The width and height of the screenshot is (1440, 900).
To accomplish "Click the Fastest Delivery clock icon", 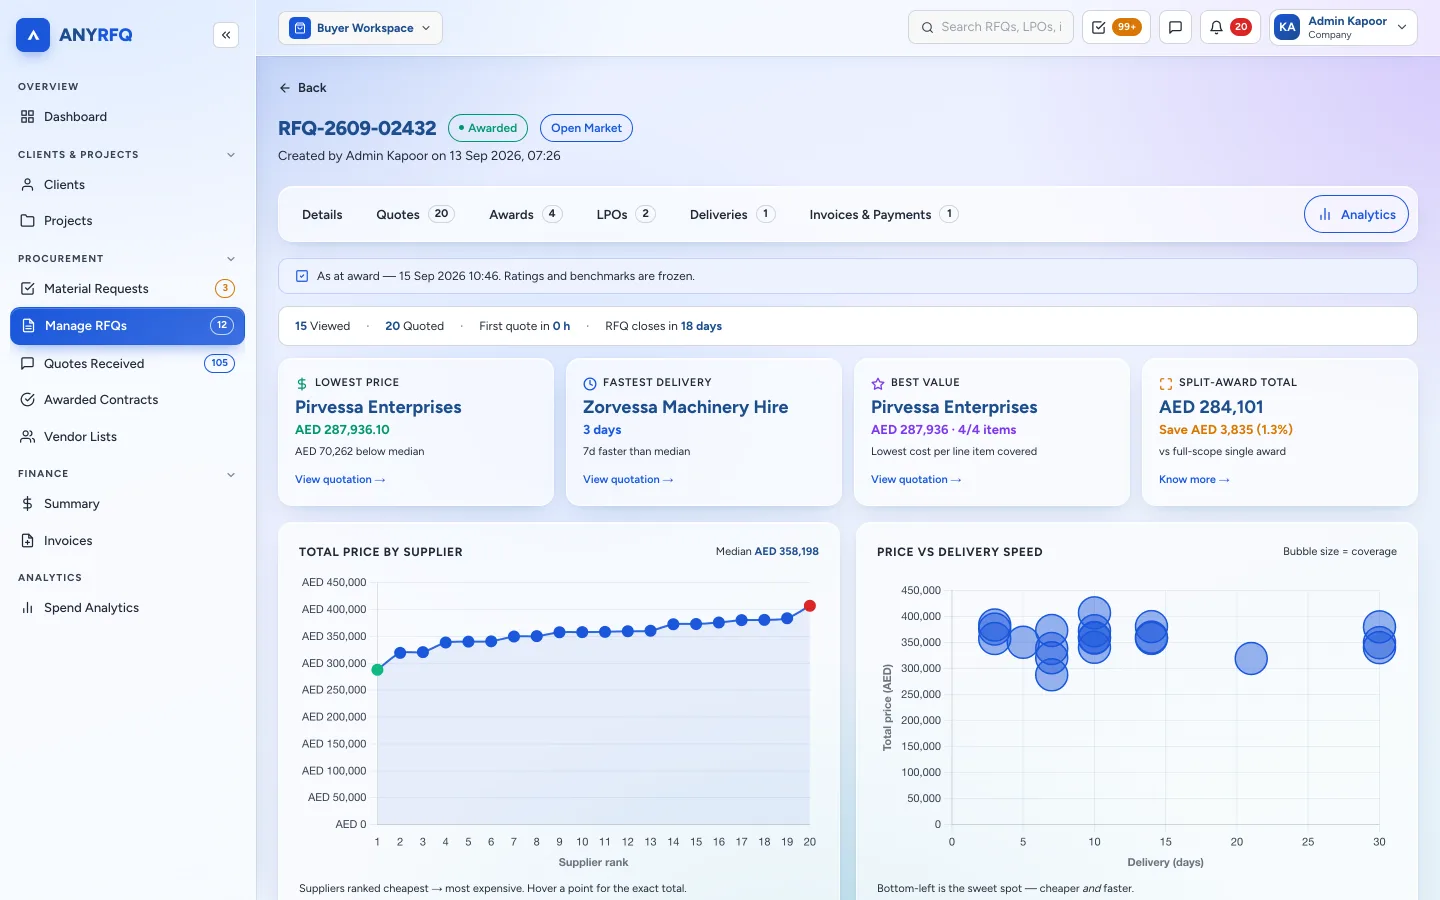I will (590, 383).
